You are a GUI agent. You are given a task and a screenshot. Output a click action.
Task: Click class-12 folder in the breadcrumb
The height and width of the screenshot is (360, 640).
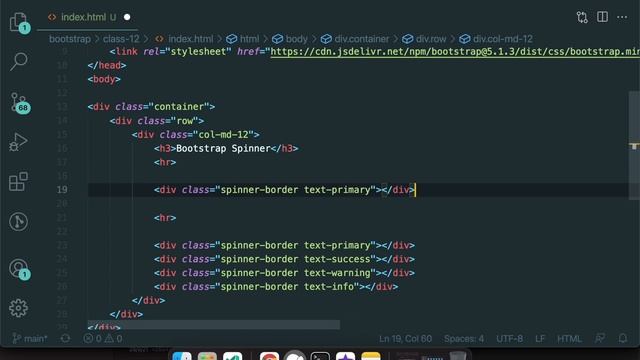(121, 39)
